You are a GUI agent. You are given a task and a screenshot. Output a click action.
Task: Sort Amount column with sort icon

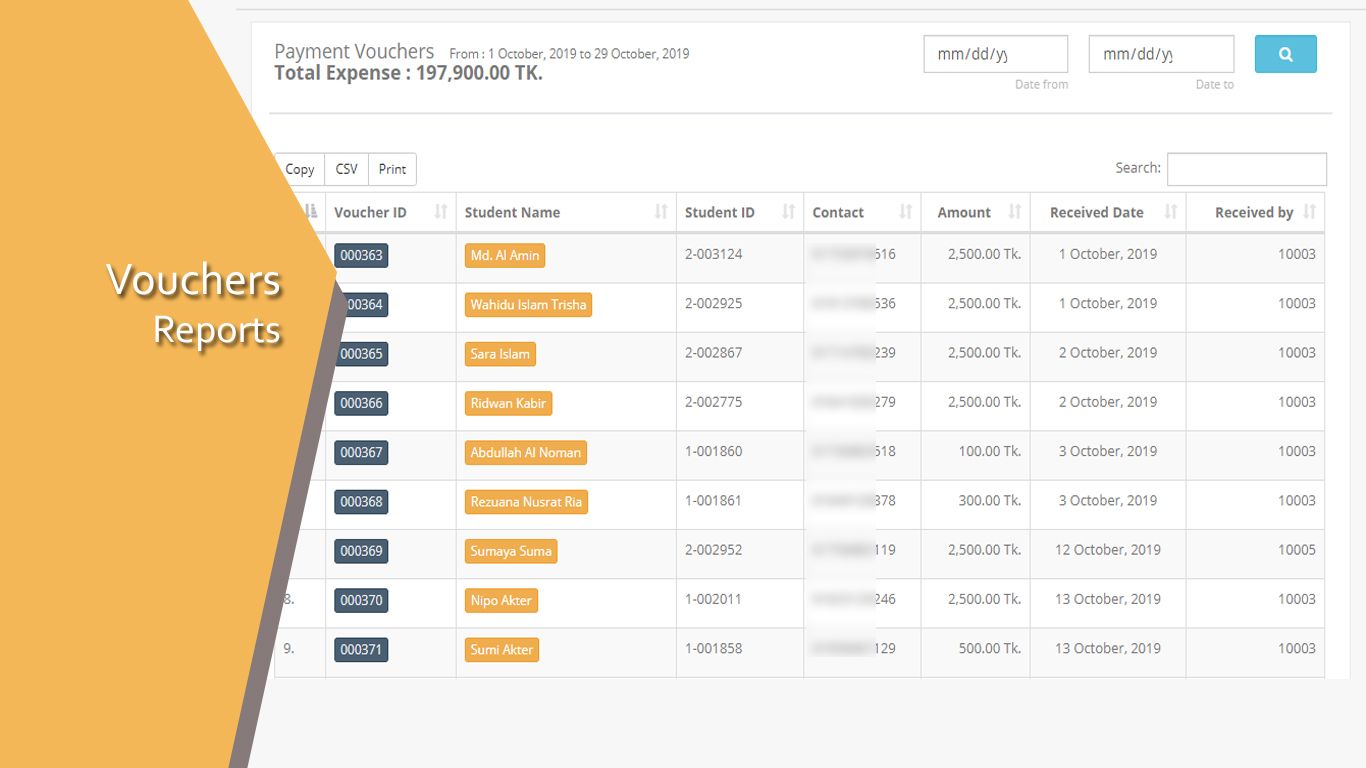pos(1015,212)
